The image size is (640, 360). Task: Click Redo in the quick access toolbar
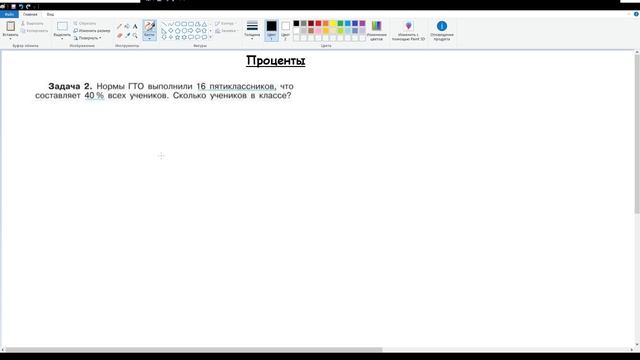pos(28,7)
